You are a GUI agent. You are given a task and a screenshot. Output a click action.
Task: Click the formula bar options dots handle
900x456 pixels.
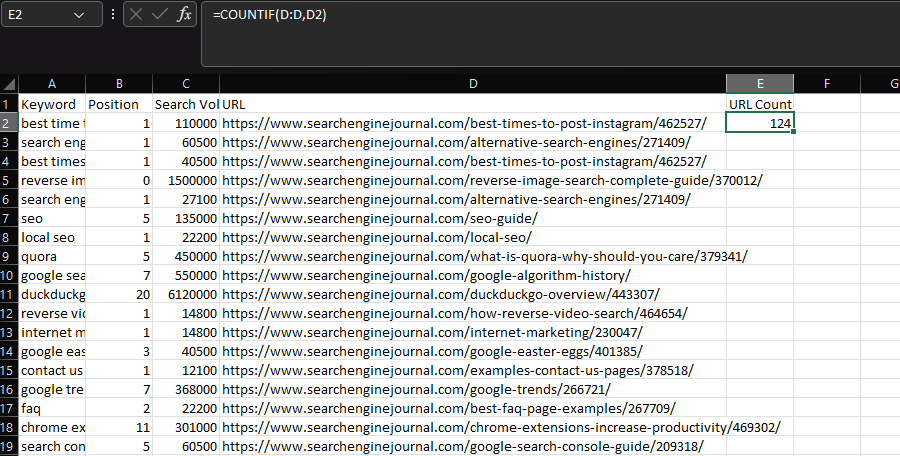coord(113,14)
